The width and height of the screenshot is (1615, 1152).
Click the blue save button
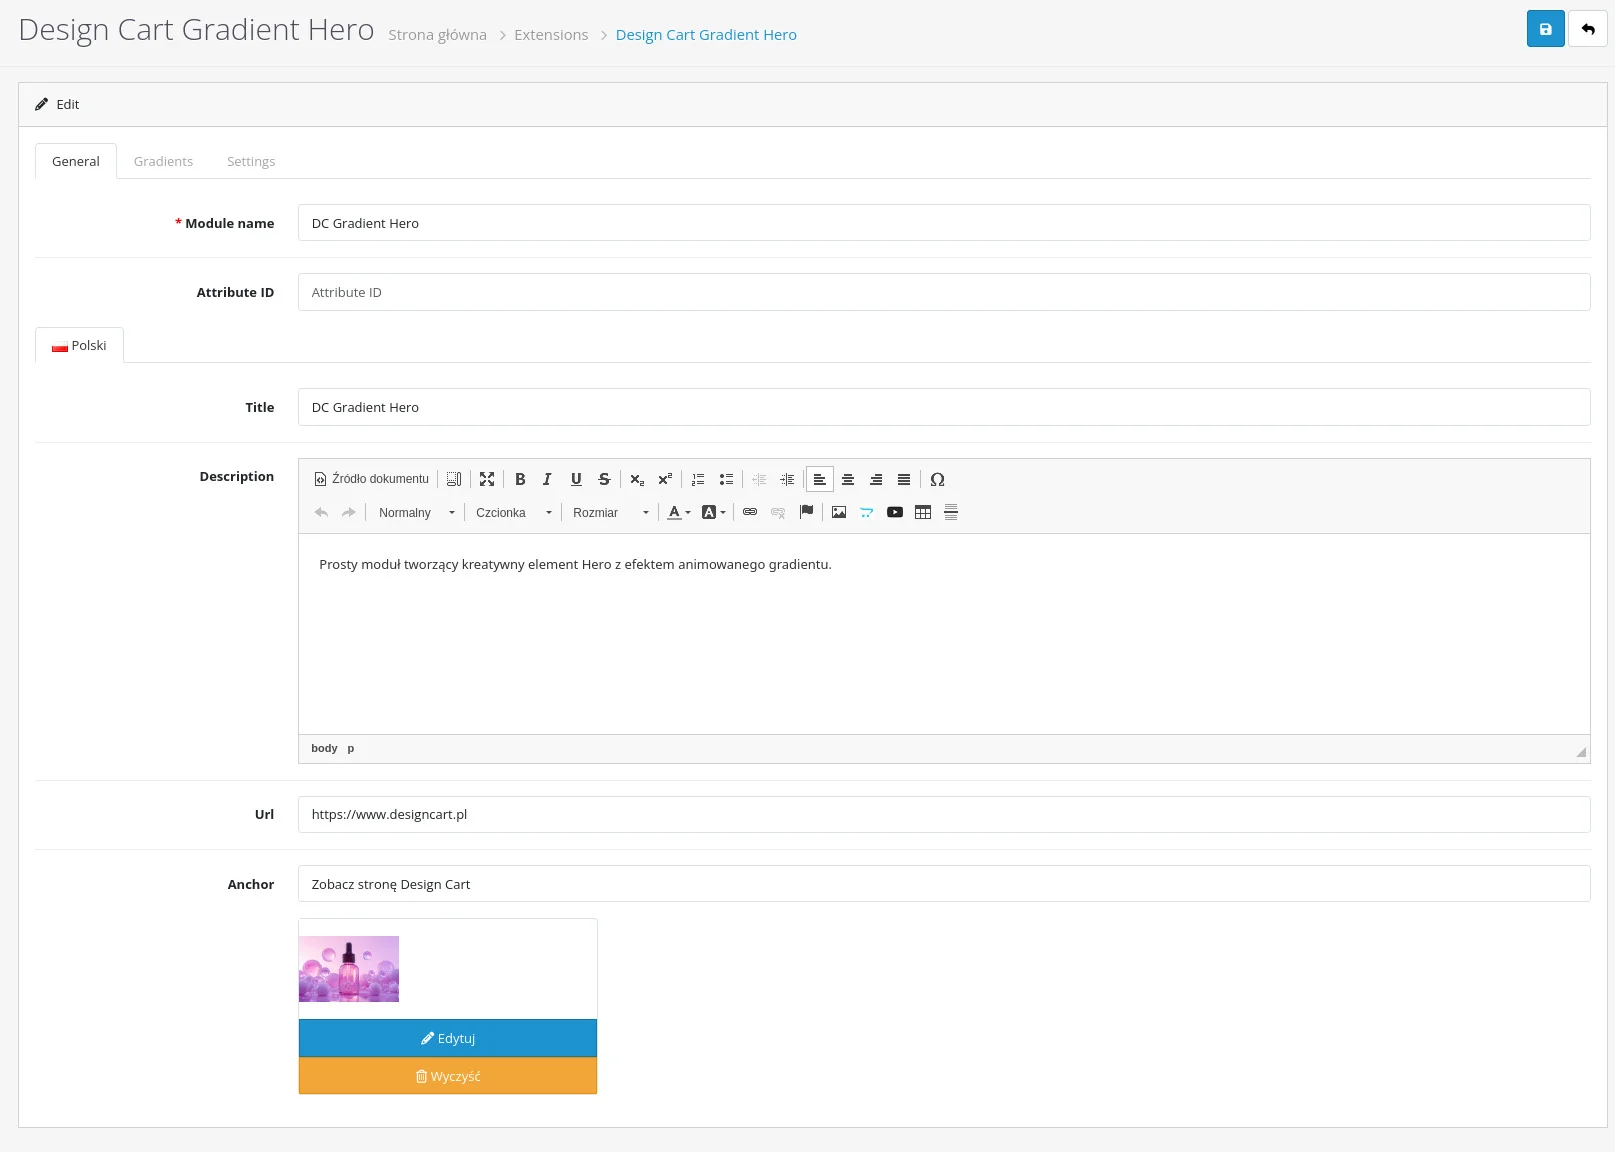1545,29
